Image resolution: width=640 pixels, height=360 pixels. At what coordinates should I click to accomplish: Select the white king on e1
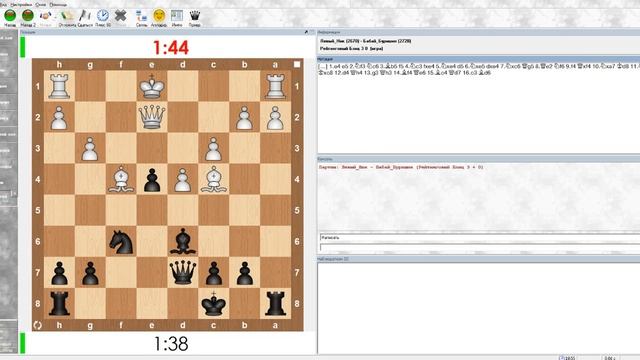152,86
